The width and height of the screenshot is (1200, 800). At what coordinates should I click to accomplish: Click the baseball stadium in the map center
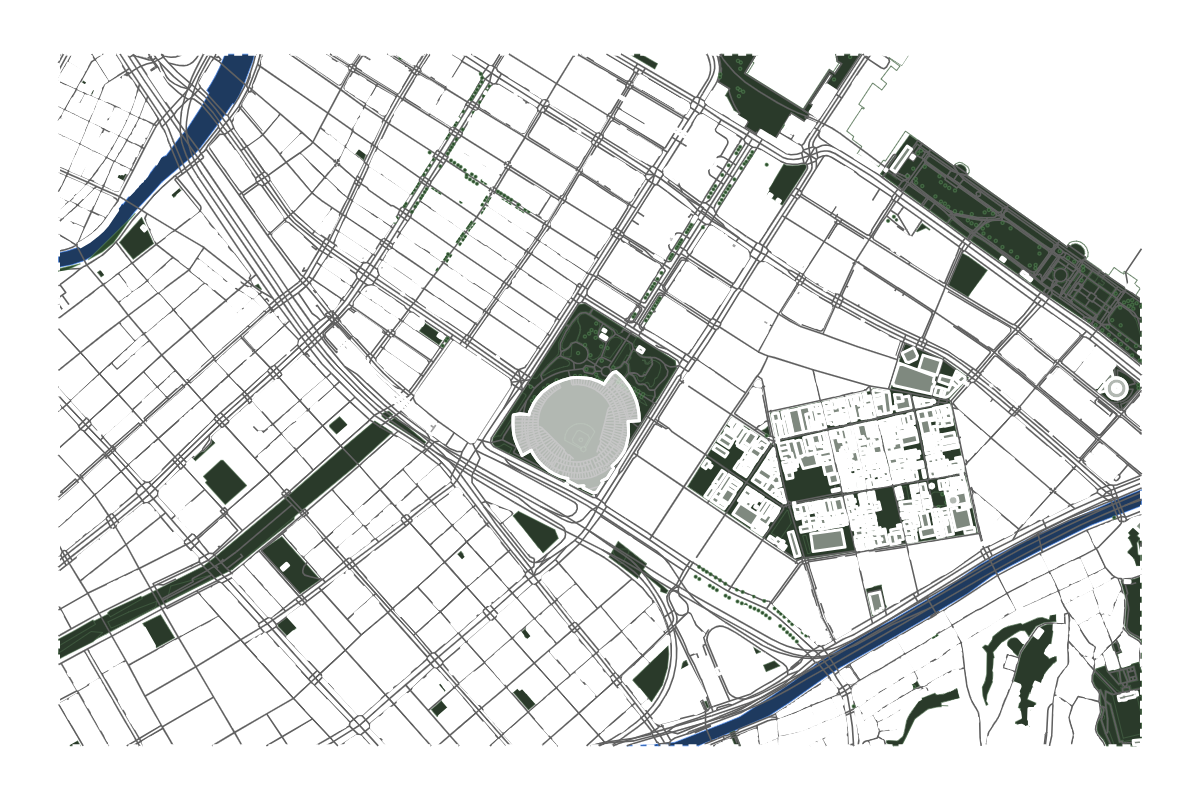[575, 432]
